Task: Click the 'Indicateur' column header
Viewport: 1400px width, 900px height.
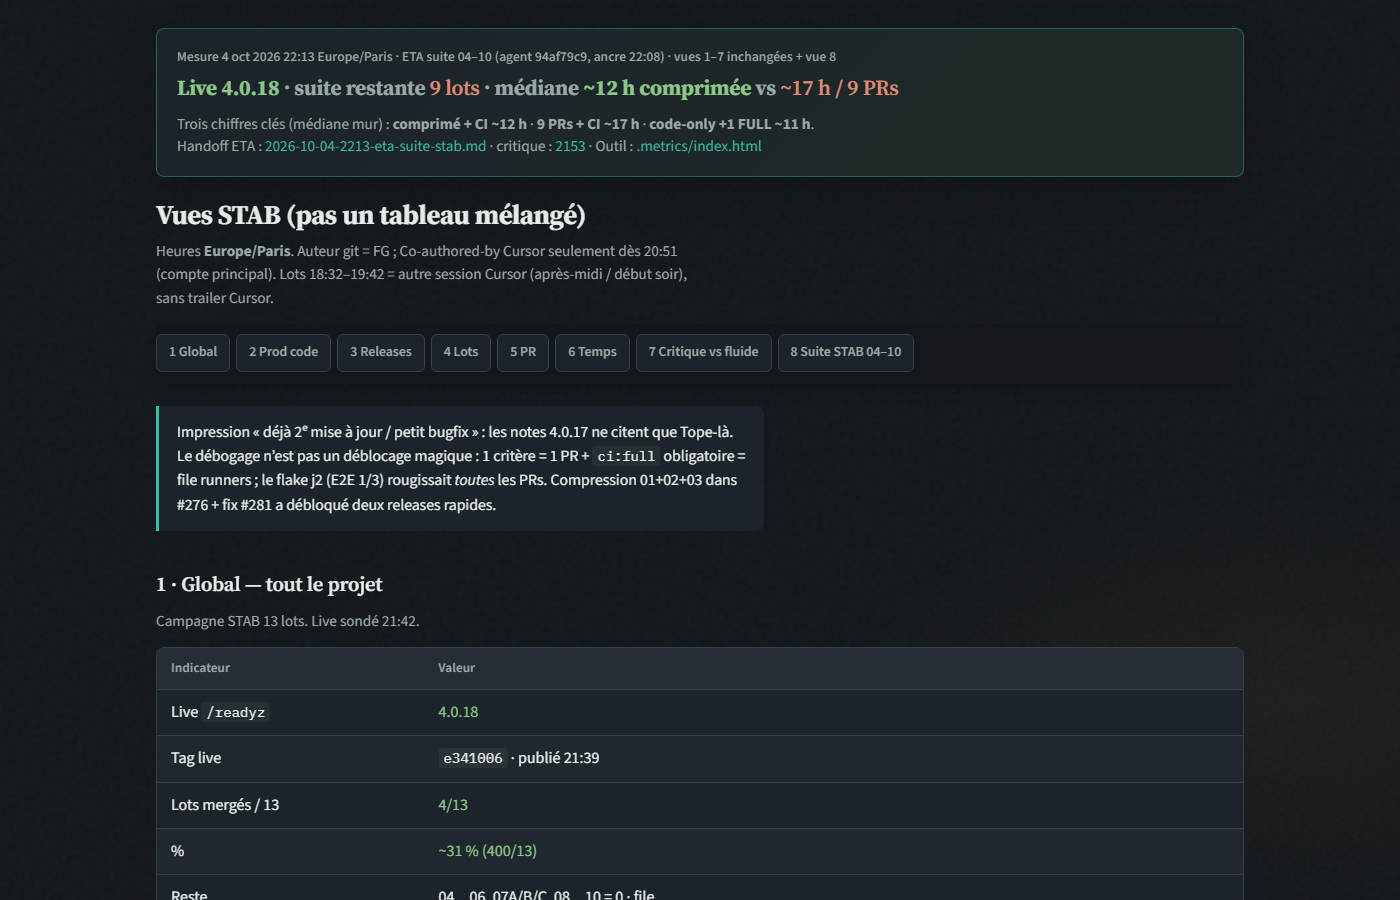Action: [x=200, y=668]
